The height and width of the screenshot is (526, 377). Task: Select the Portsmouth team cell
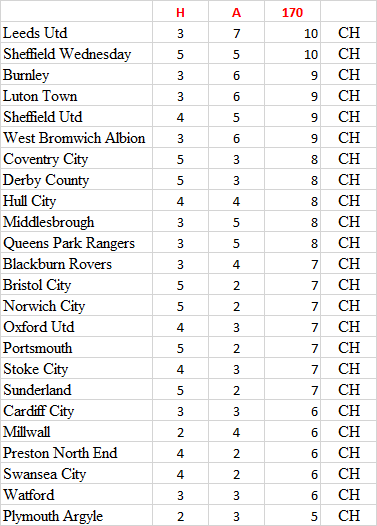(x=77, y=348)
